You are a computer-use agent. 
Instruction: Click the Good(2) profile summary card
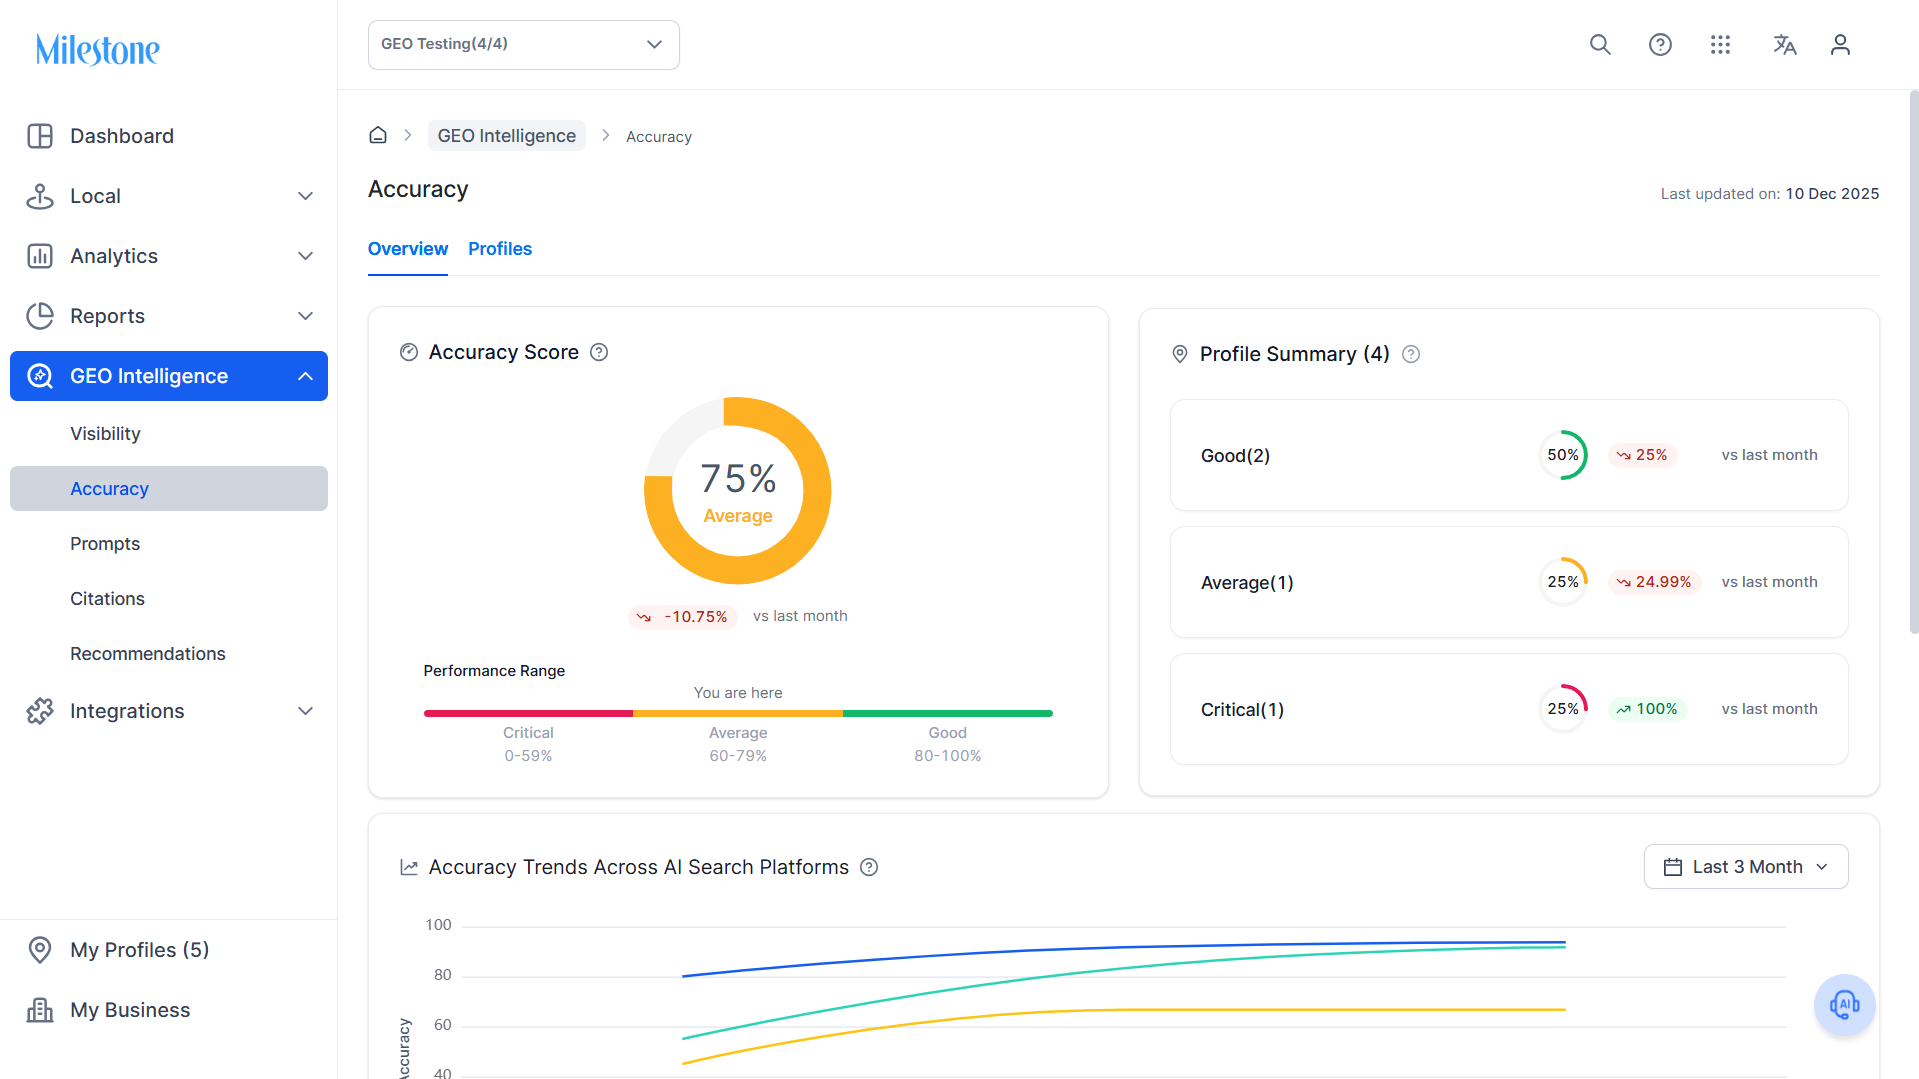1509,455
